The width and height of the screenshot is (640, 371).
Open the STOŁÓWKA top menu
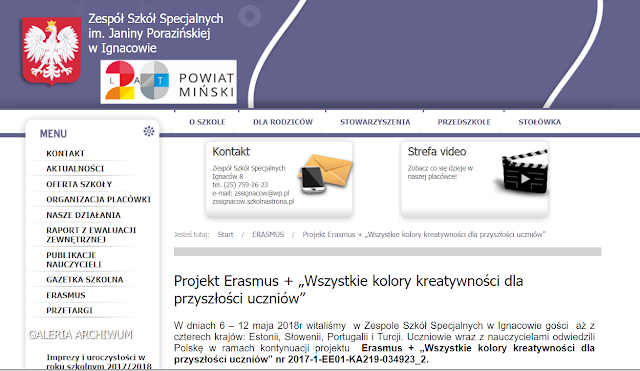coord(540,122)
